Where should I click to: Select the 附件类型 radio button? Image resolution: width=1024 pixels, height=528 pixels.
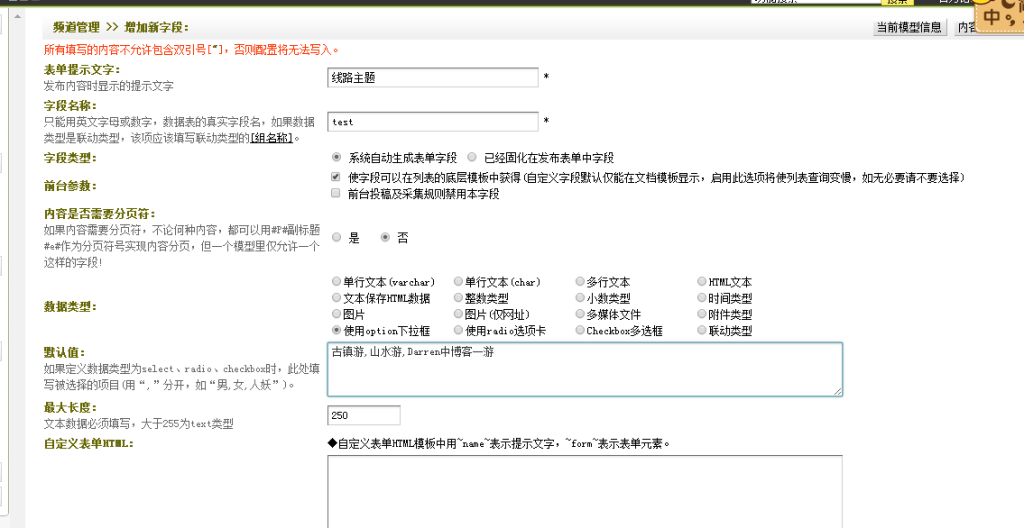[701, 314]
